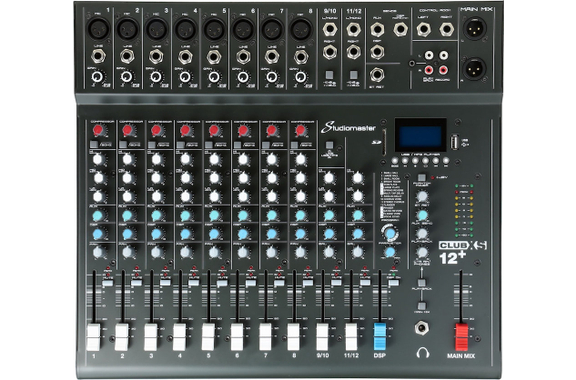Viewport: 576px width, 380px height.
Task: Adjust the channel 1 GAIN knob
Action: (98, 76)
